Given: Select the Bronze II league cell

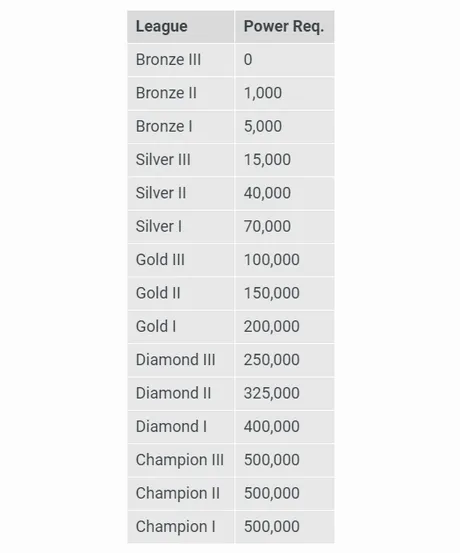Looking at the screenshot, I should coord(181,93).
